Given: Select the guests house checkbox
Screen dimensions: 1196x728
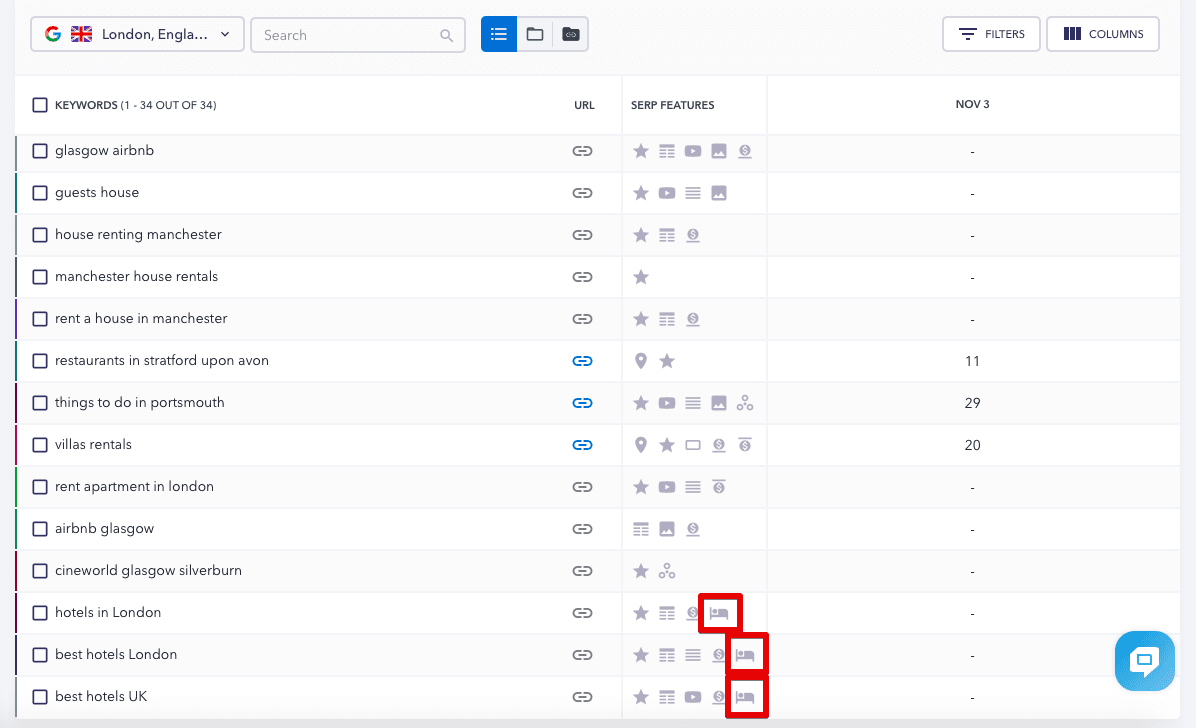Looking at the screenshot, I should click(40, 193).
